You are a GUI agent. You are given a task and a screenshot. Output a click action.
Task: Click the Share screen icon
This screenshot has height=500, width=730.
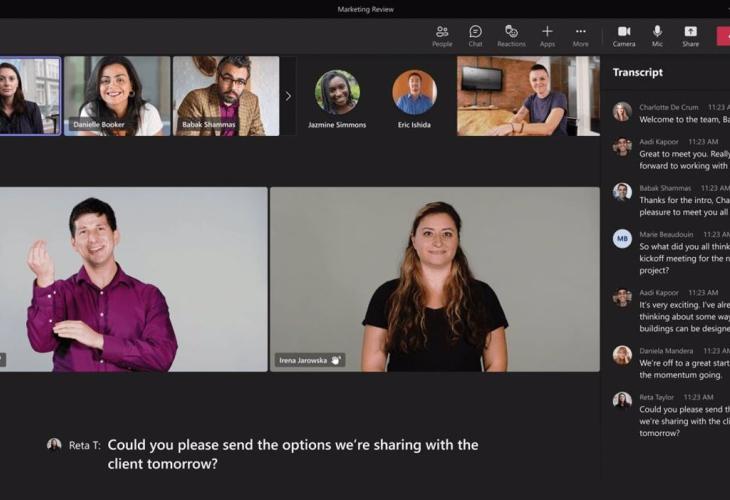pyautogui.click(x=690, y=36)
